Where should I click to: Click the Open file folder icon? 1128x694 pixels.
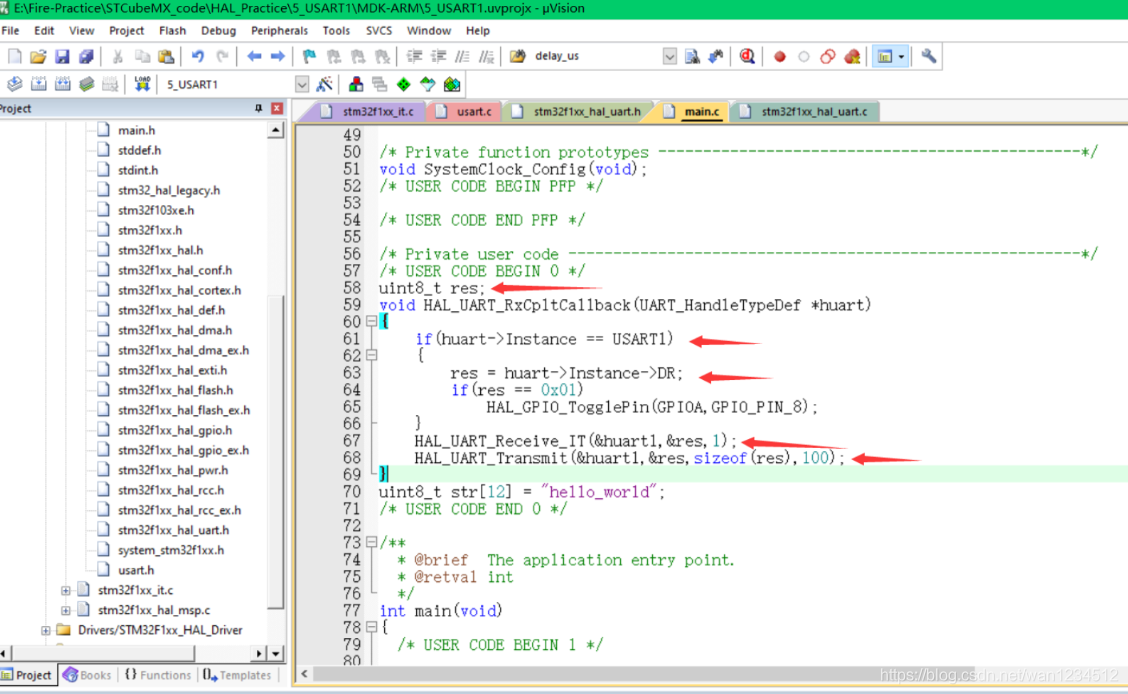coord(38,57)
